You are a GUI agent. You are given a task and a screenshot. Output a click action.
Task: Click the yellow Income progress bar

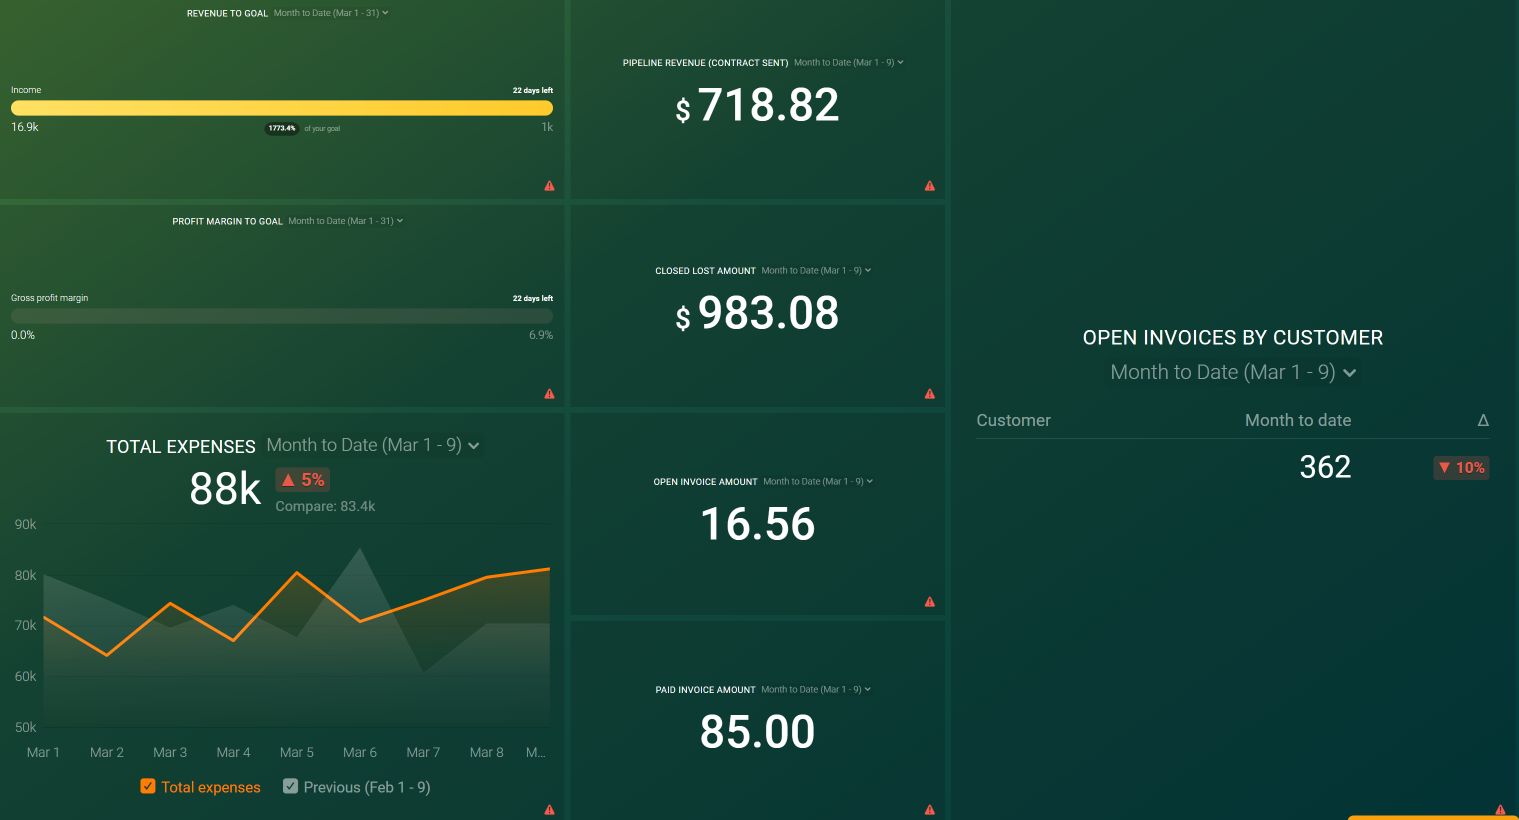pyautogui.click(x=282, y=108)
